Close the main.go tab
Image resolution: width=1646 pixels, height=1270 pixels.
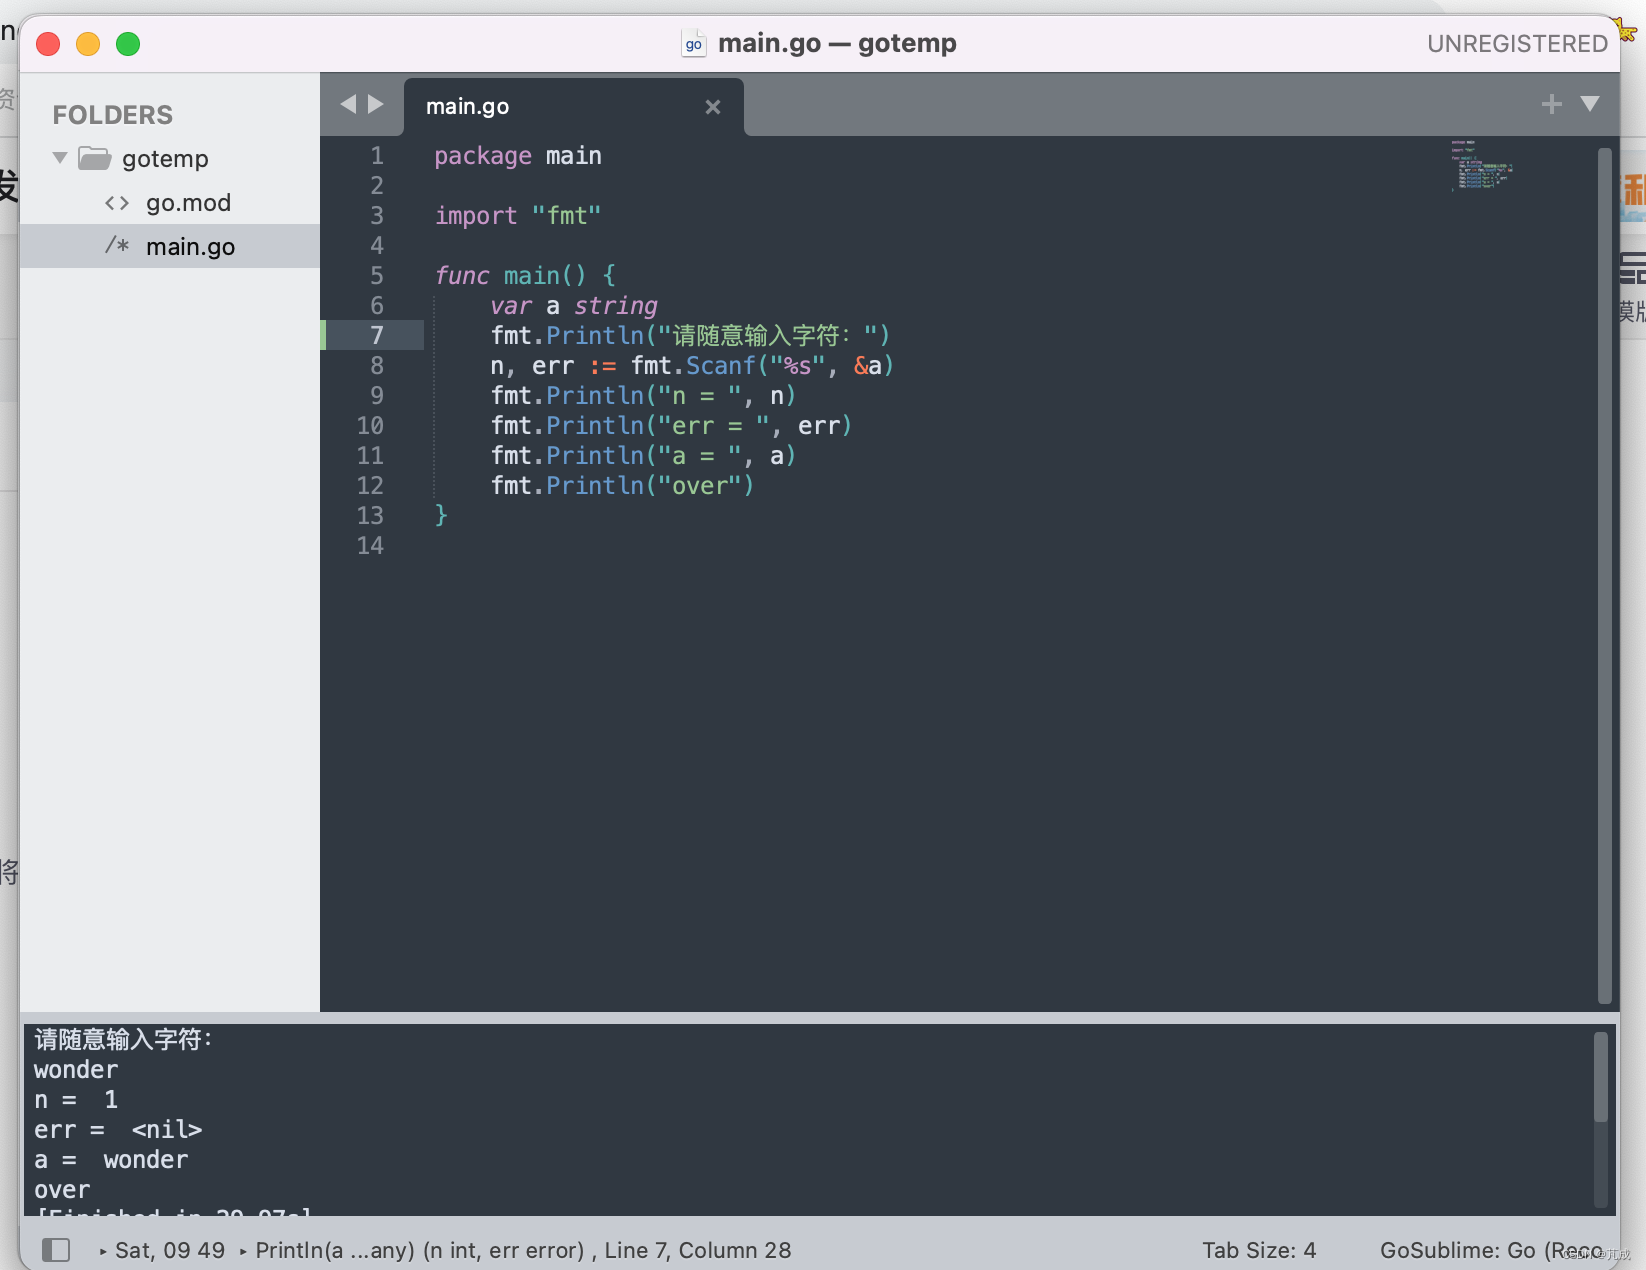pyautogui.click(x=713, y=107)
